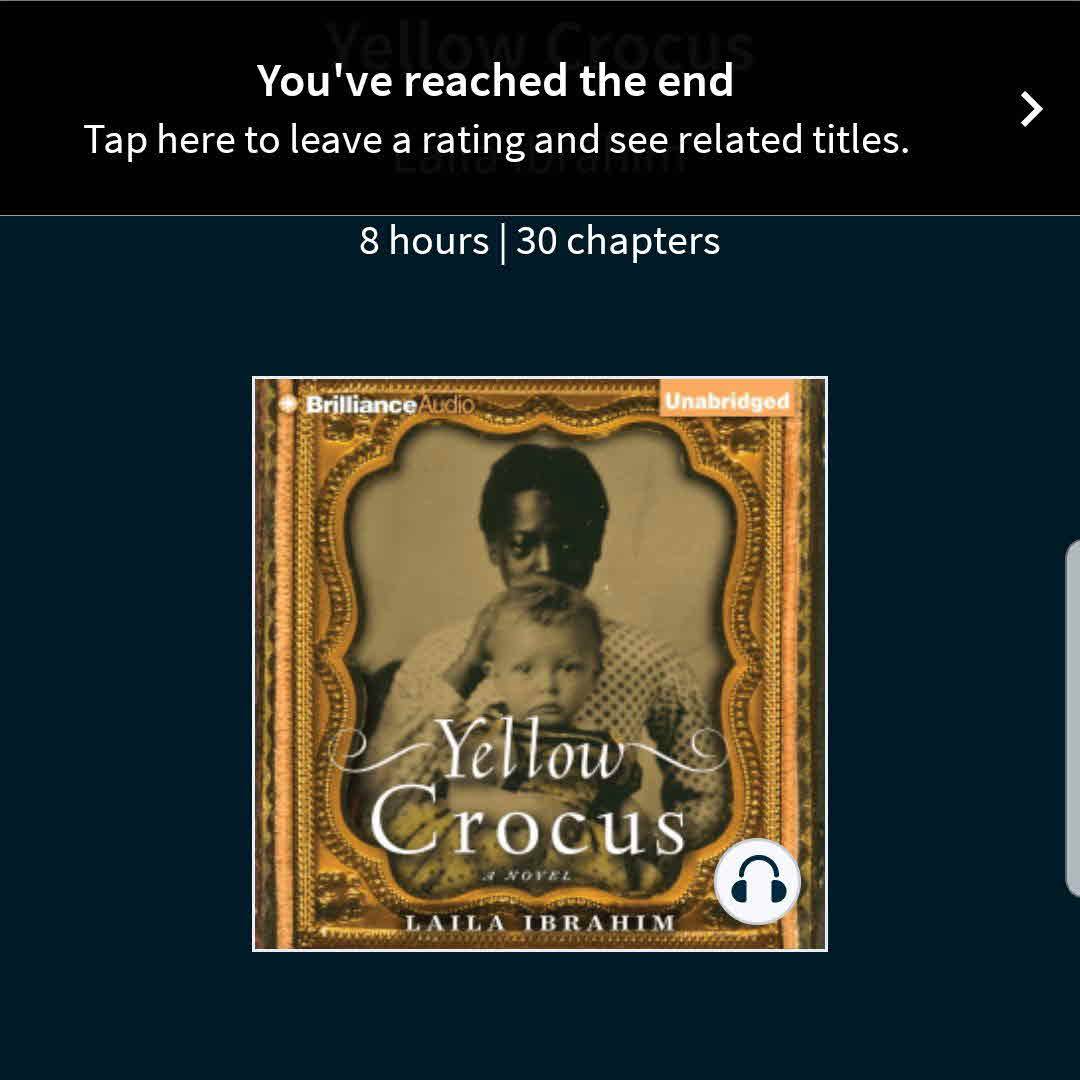Click the cursive "Yellow" word on the cover
The image size is (1080, 1080).
pyautogui.click(x=530, y=749)
